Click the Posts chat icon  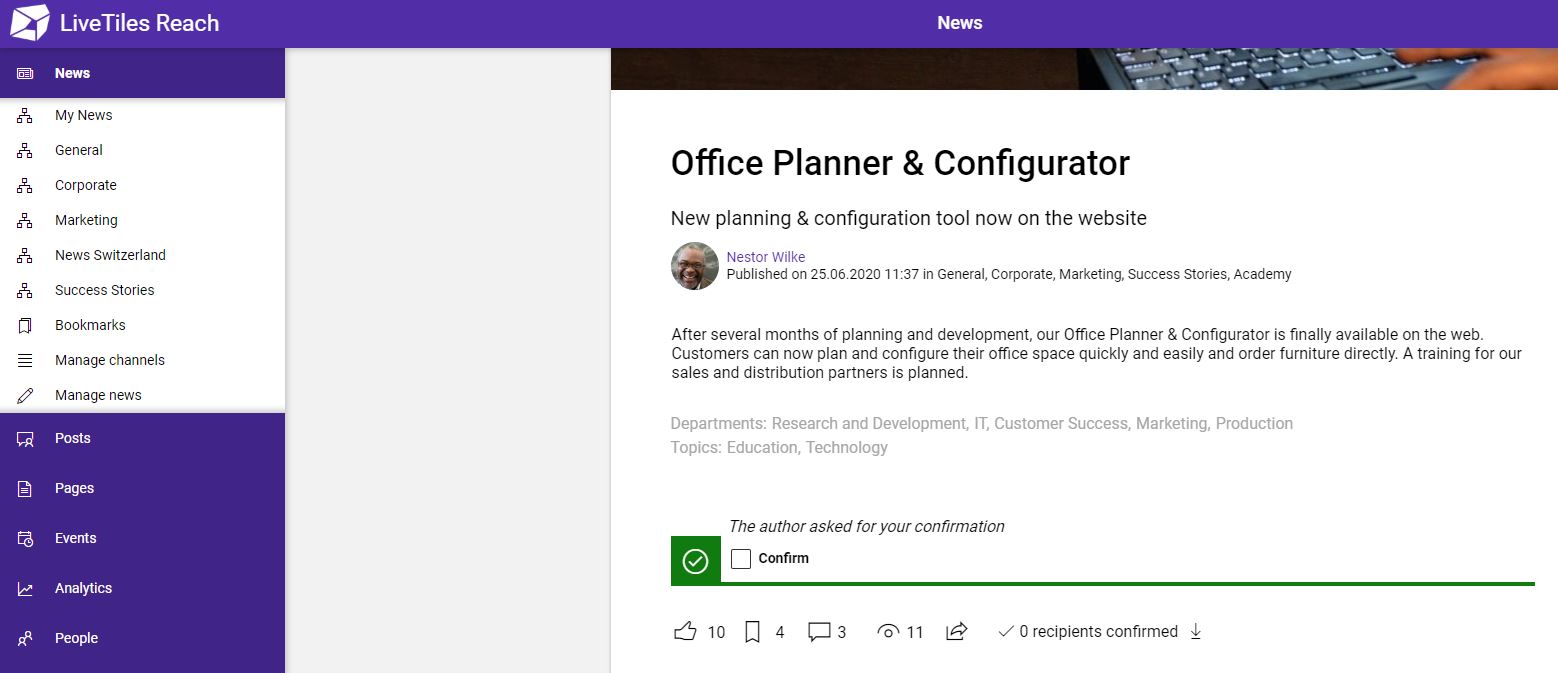coord(25,438)
